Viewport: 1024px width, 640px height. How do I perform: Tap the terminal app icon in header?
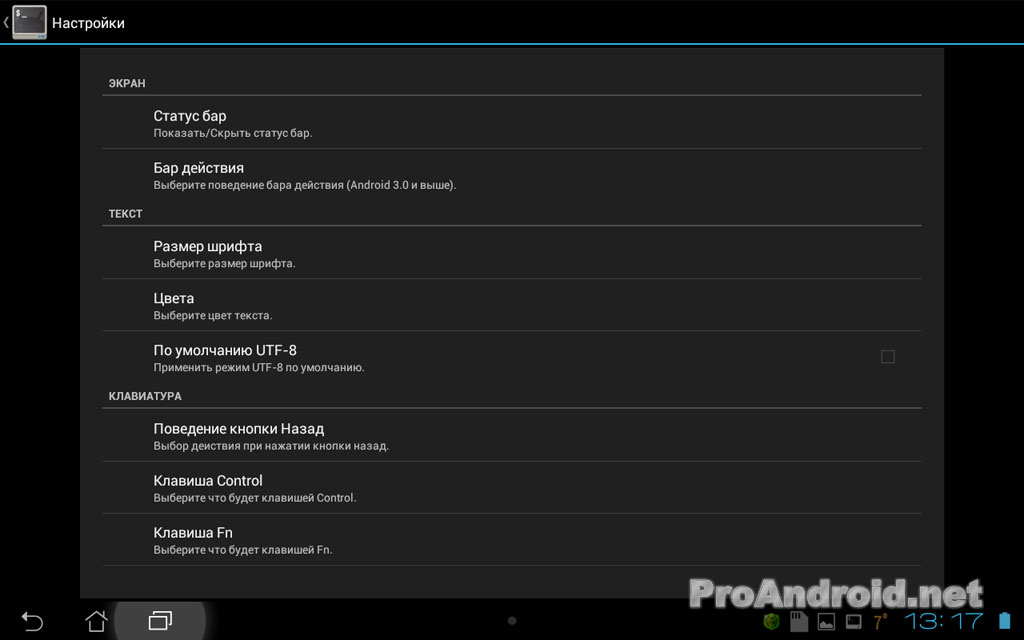click(x=29, y=22)
